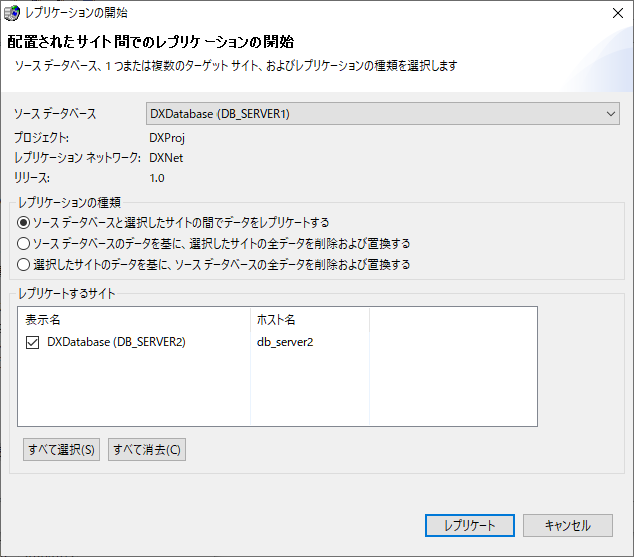The image size is (634, 557).
Task: Select the db_server2 host name cell
Action: pos(286,342)
